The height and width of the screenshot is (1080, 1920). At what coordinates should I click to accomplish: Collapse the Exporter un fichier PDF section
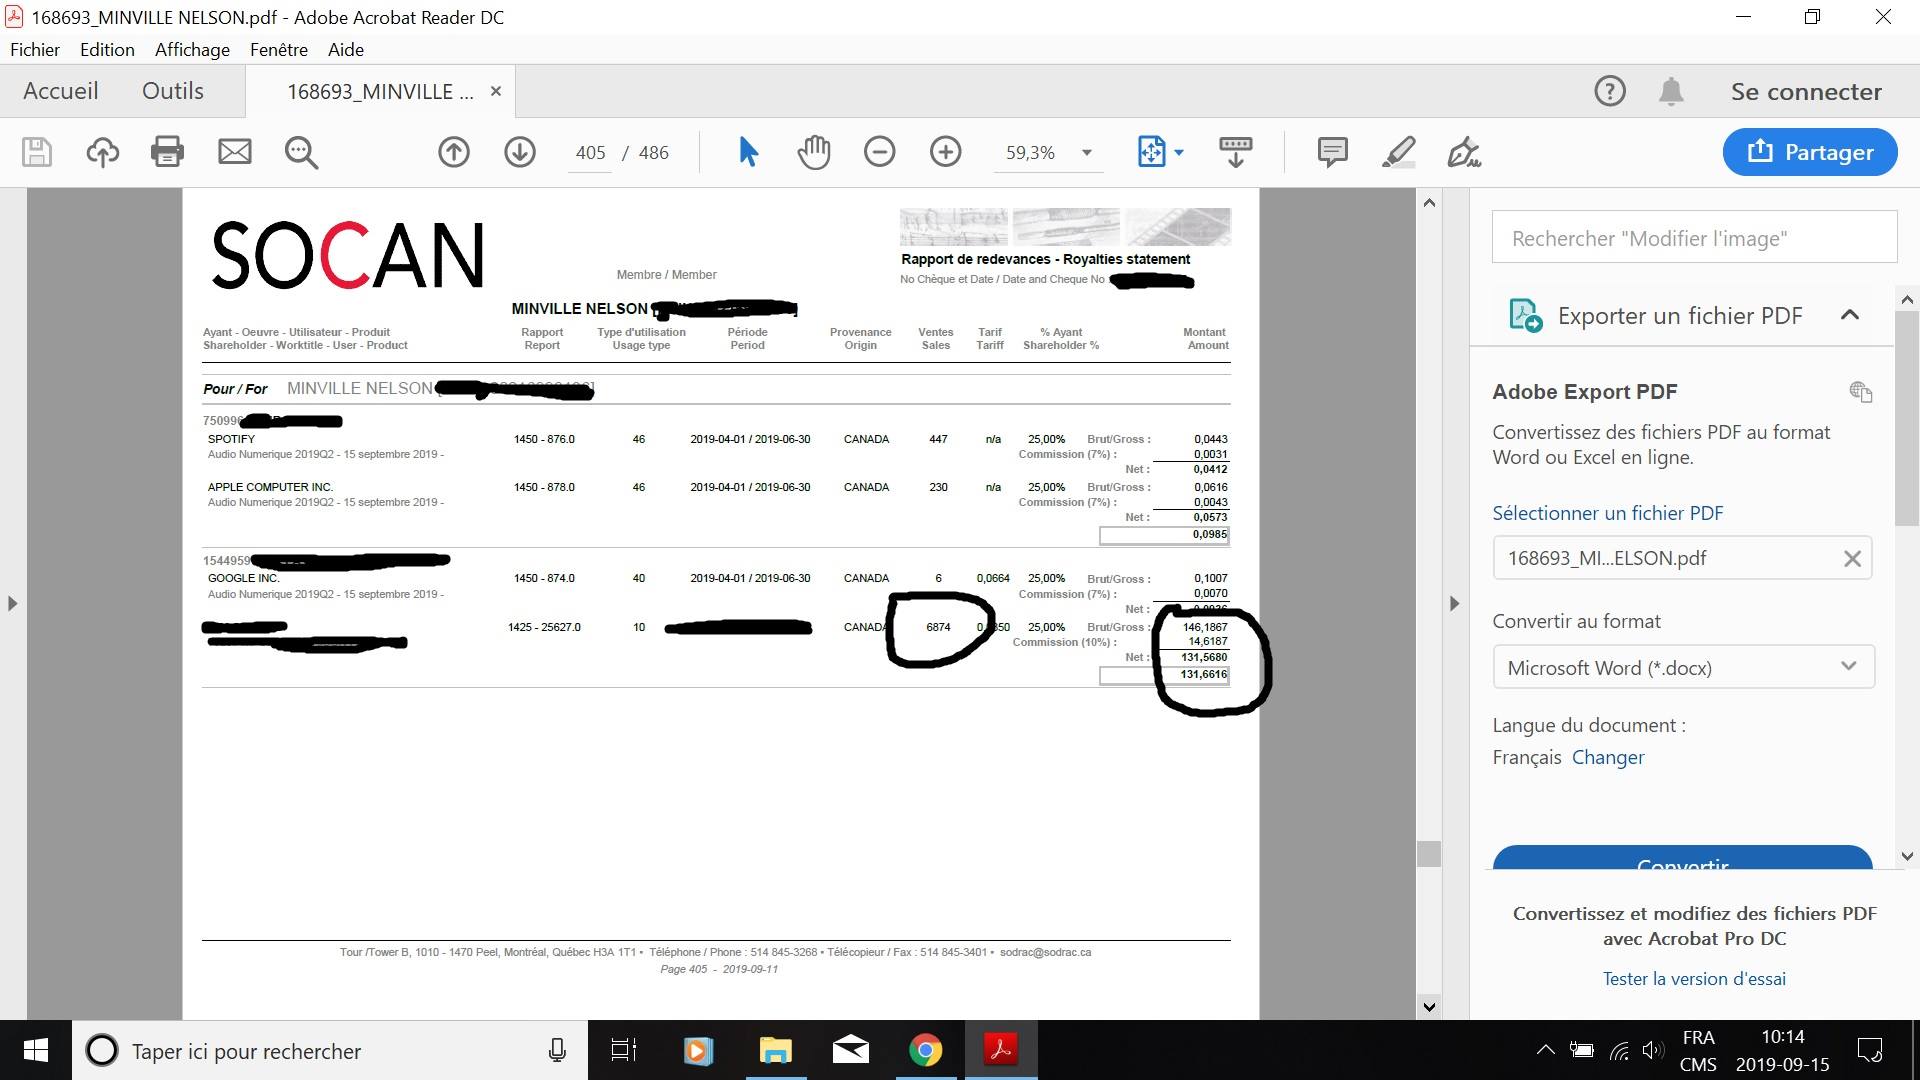[1850, 315]
